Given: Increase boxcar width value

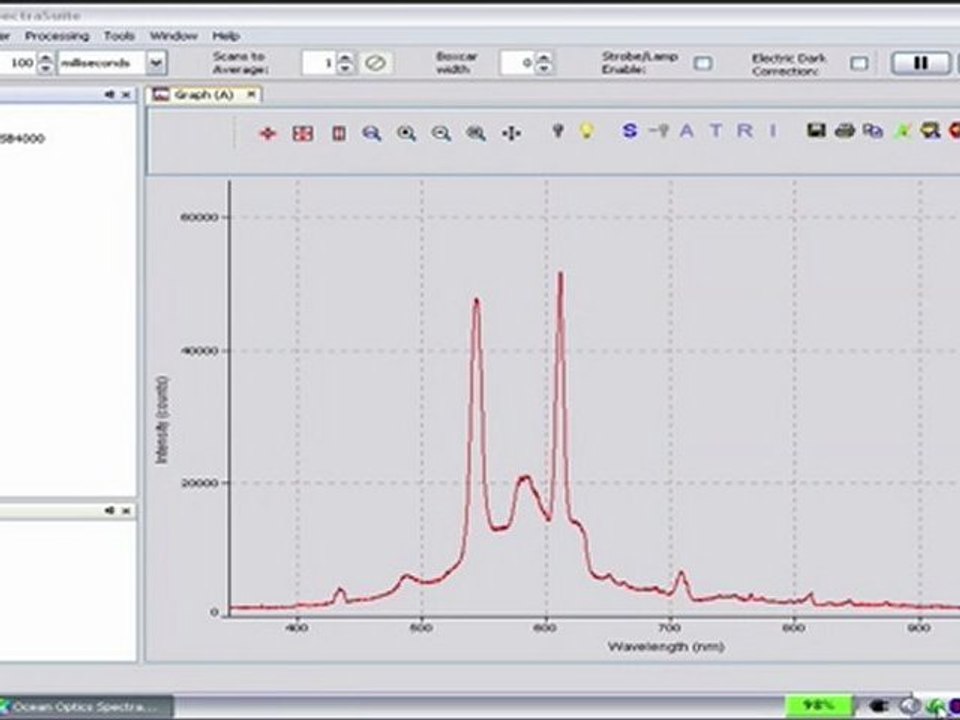Looking at the screenshot, I should click(544, 58).
